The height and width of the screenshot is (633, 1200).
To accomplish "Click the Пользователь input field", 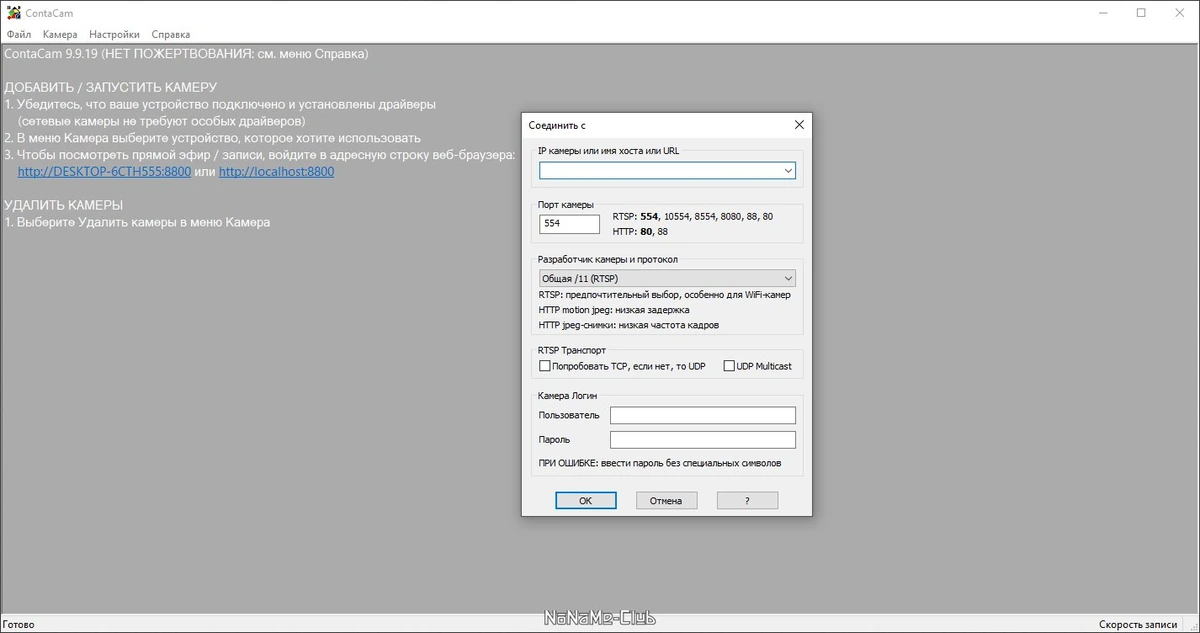I will (703, 415).
